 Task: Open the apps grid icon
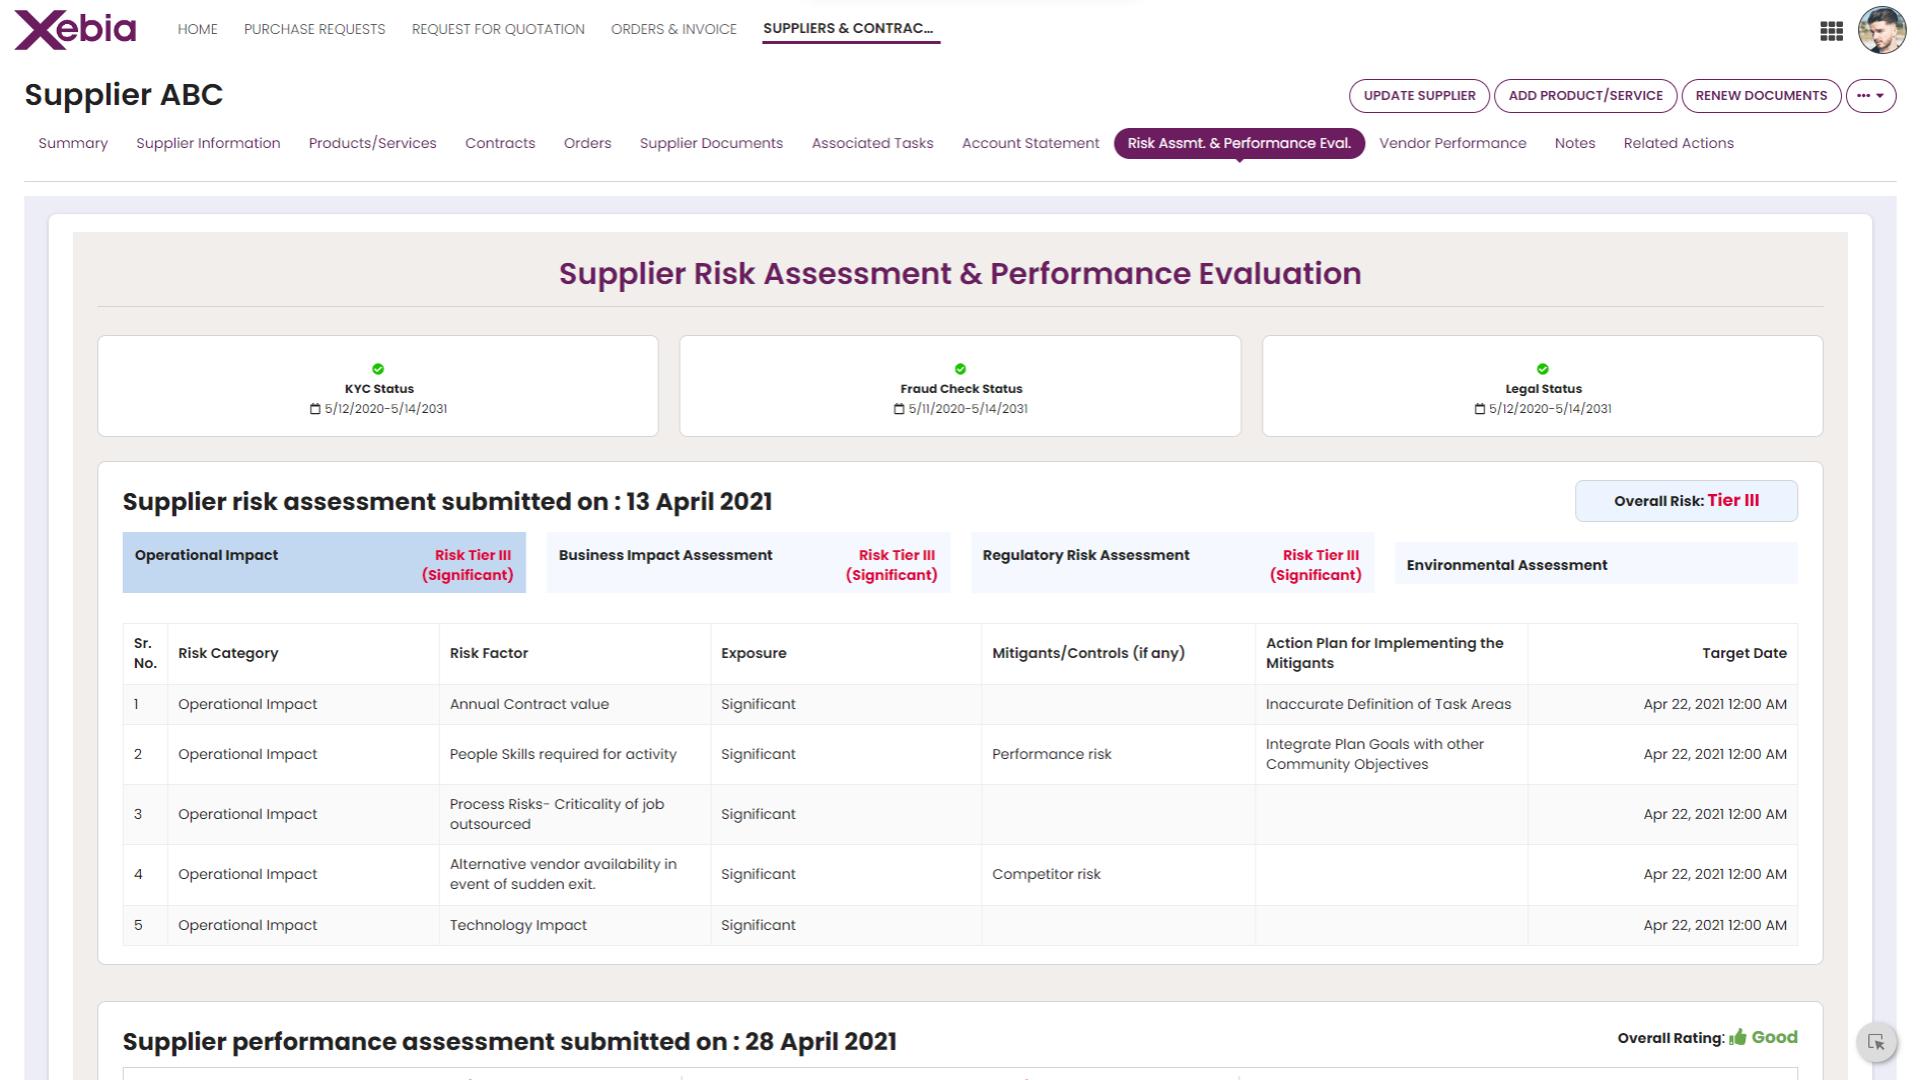(1831, 31)
